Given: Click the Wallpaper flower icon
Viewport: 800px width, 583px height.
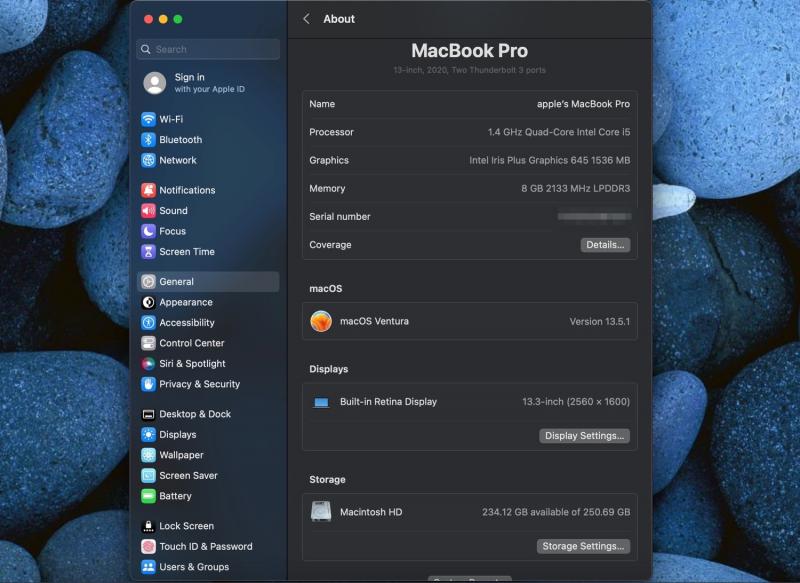Looking at the screenshot, I should pos(148,454).
